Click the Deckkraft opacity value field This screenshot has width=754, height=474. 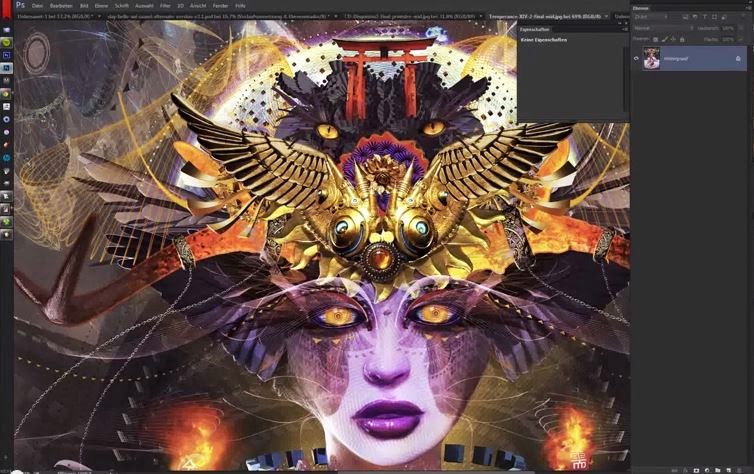coord(727,28)
